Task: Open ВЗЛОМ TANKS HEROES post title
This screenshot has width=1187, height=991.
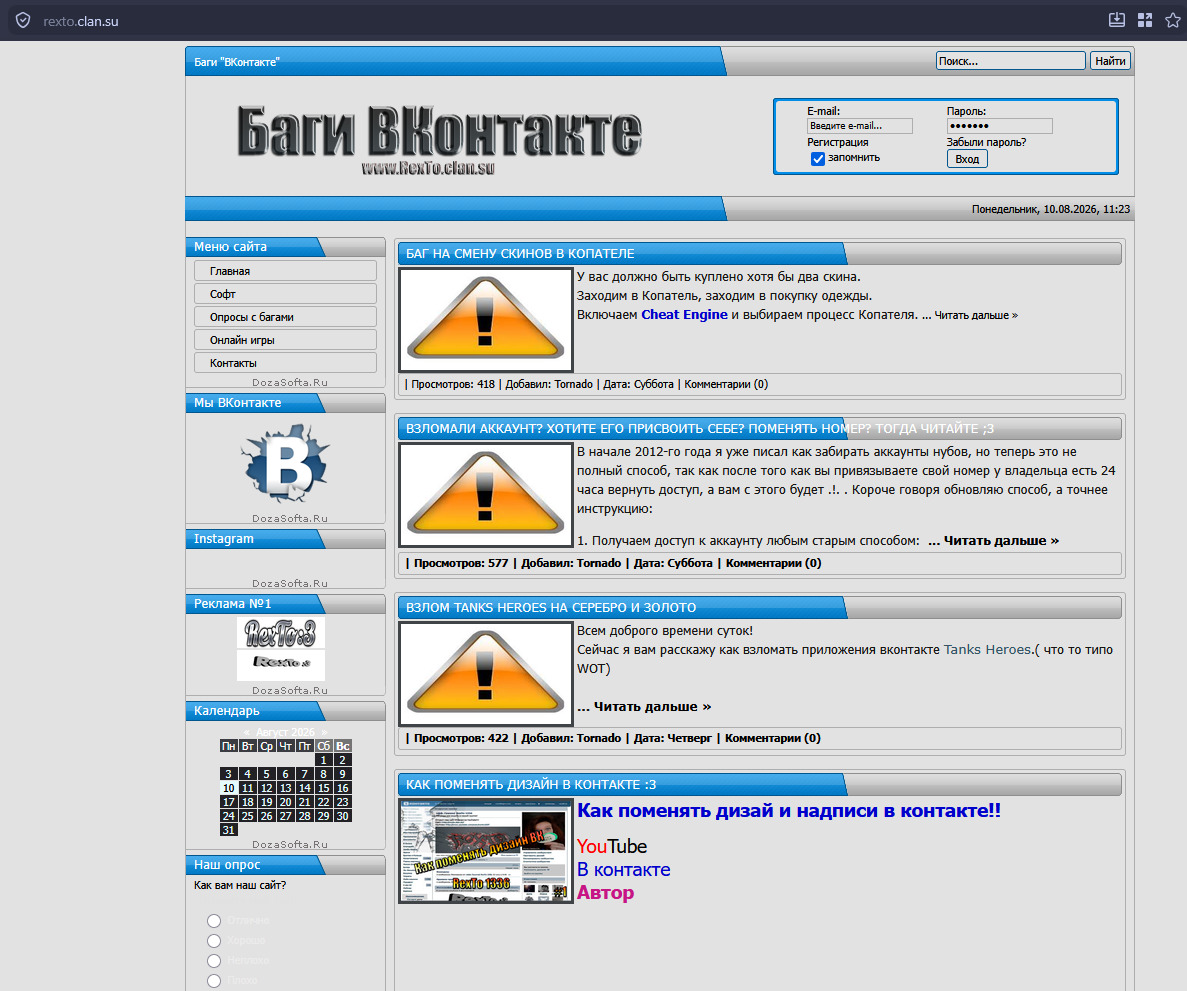Action: (550, 607)
